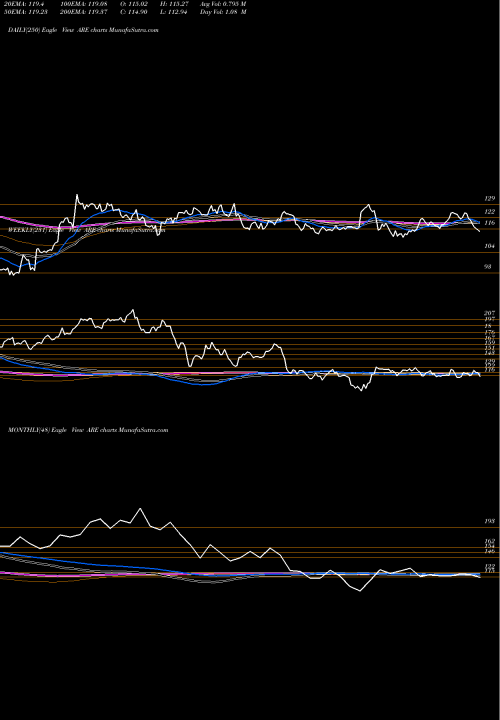Viewport: 500px width, 720px height.
Task: Click the 146 price label on monthly chart
Action: [x=489, y=551]
